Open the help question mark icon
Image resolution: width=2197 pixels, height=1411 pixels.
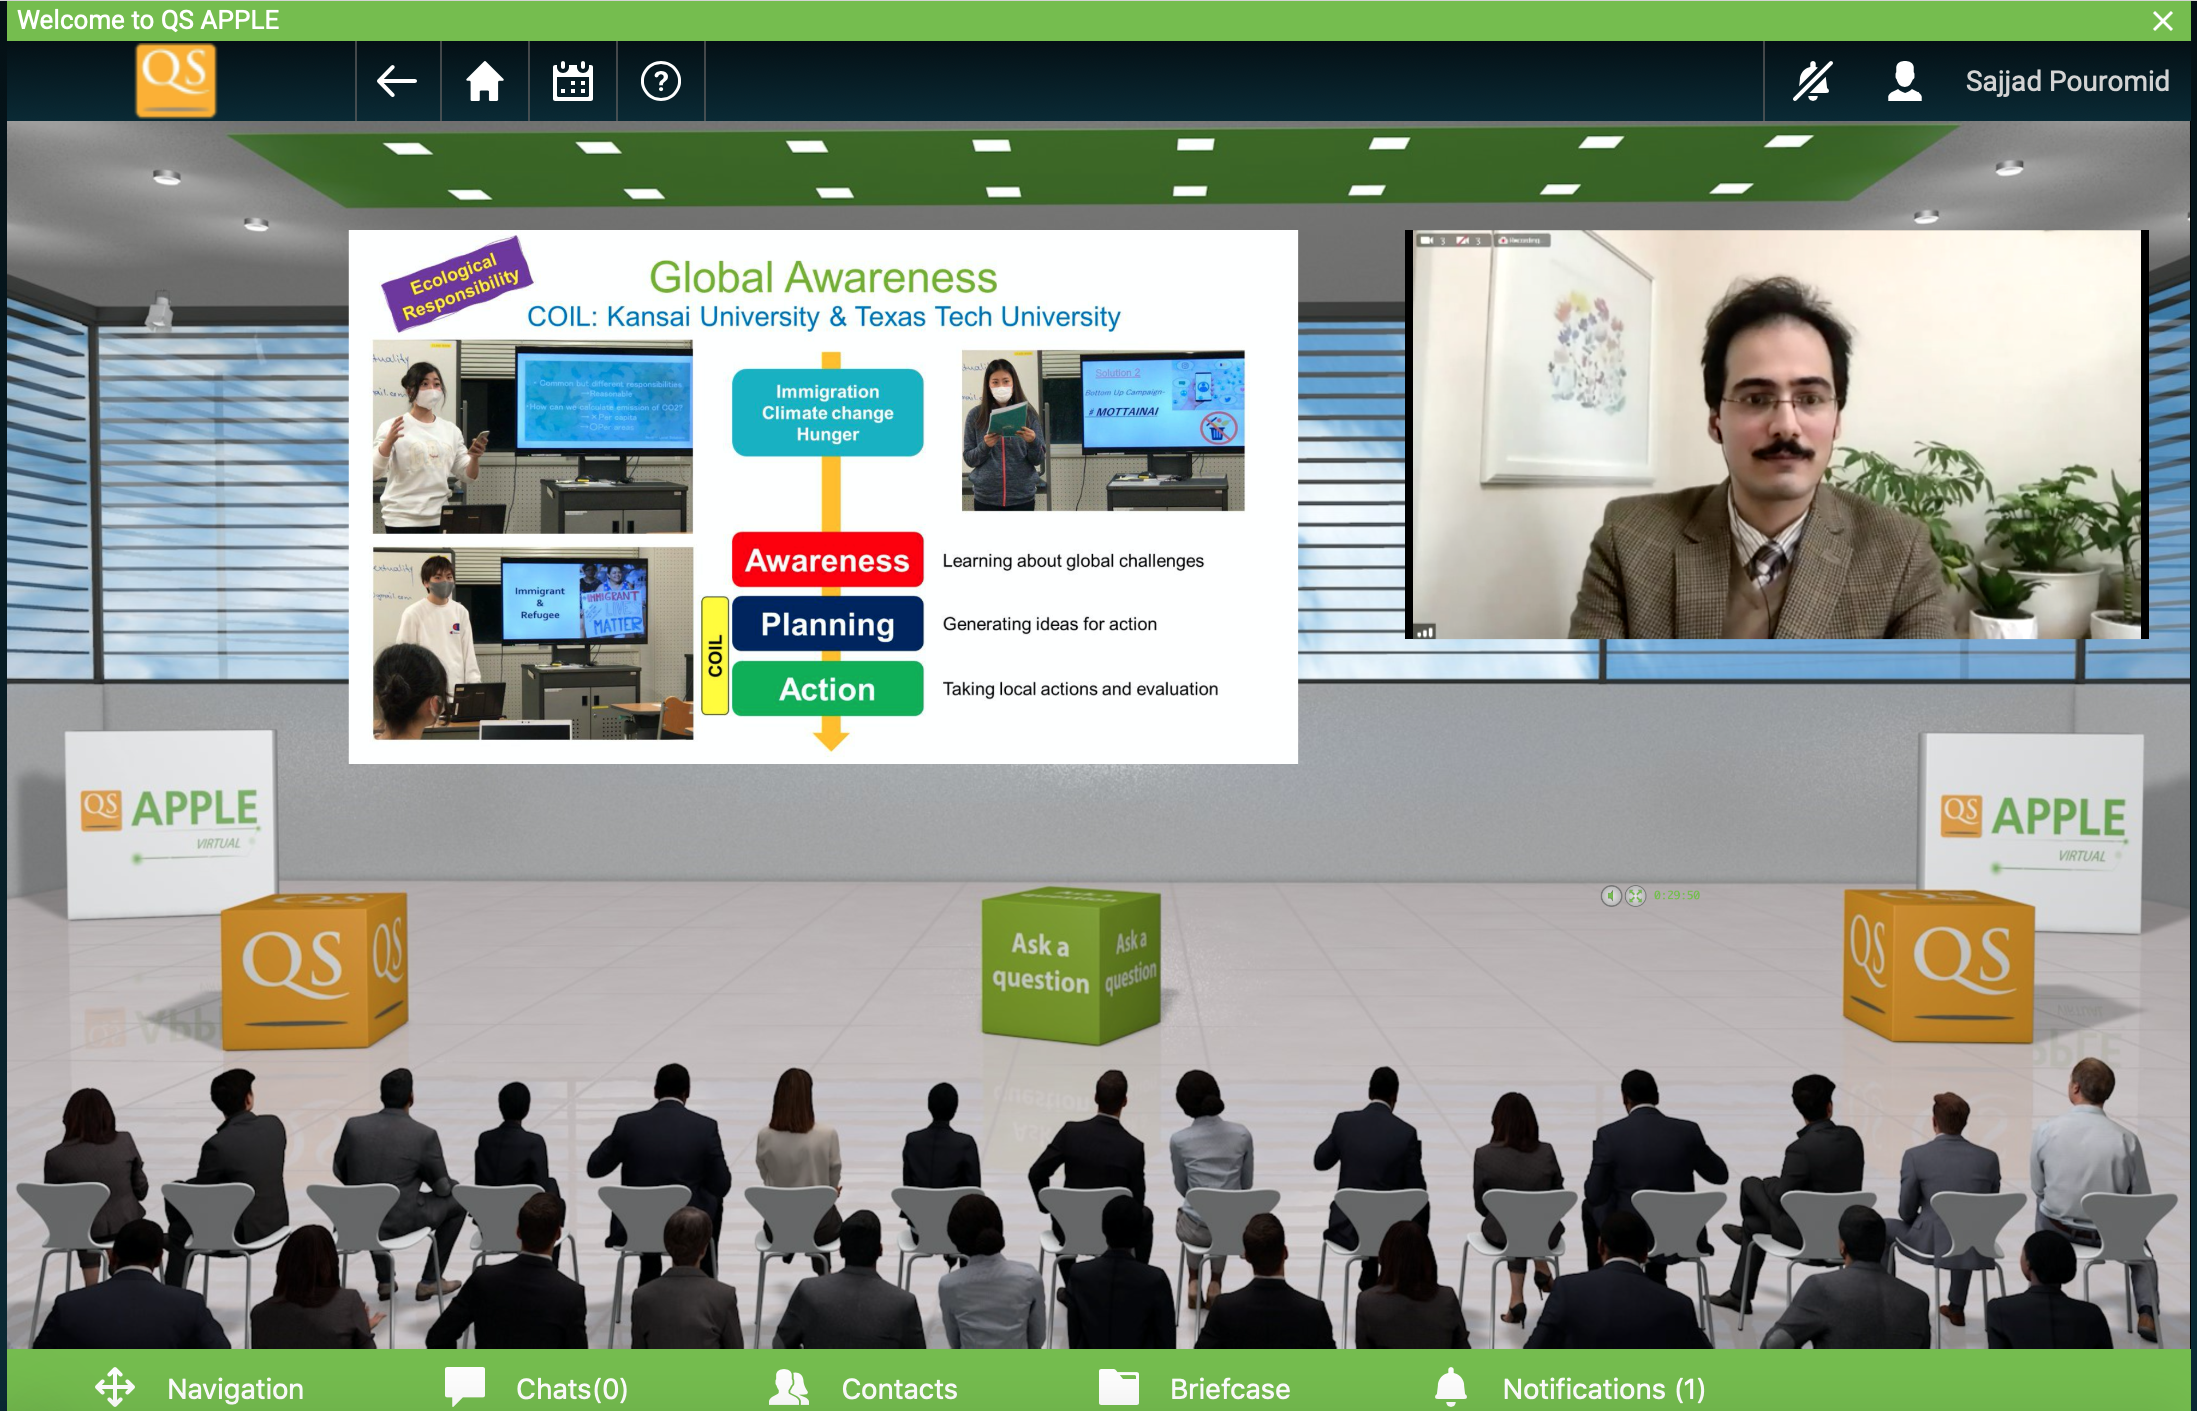(x=661, y=81)
